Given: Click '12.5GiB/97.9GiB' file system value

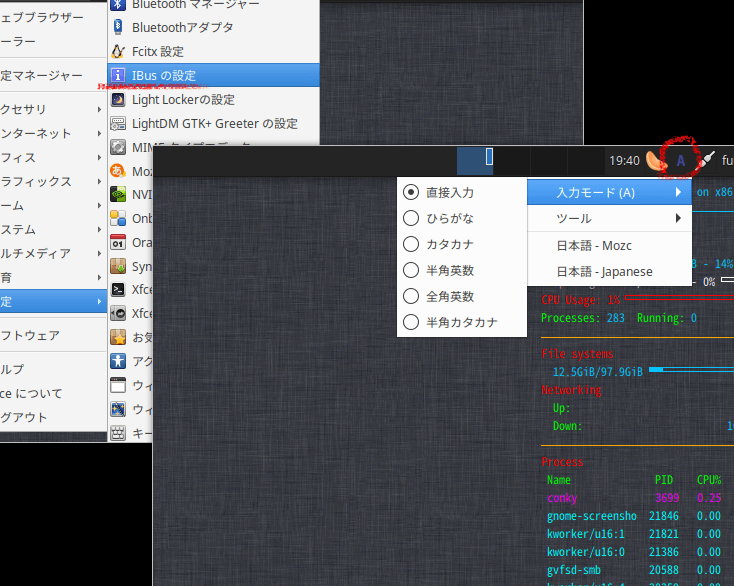Looking at the screenshot, I should pos(598,372).
